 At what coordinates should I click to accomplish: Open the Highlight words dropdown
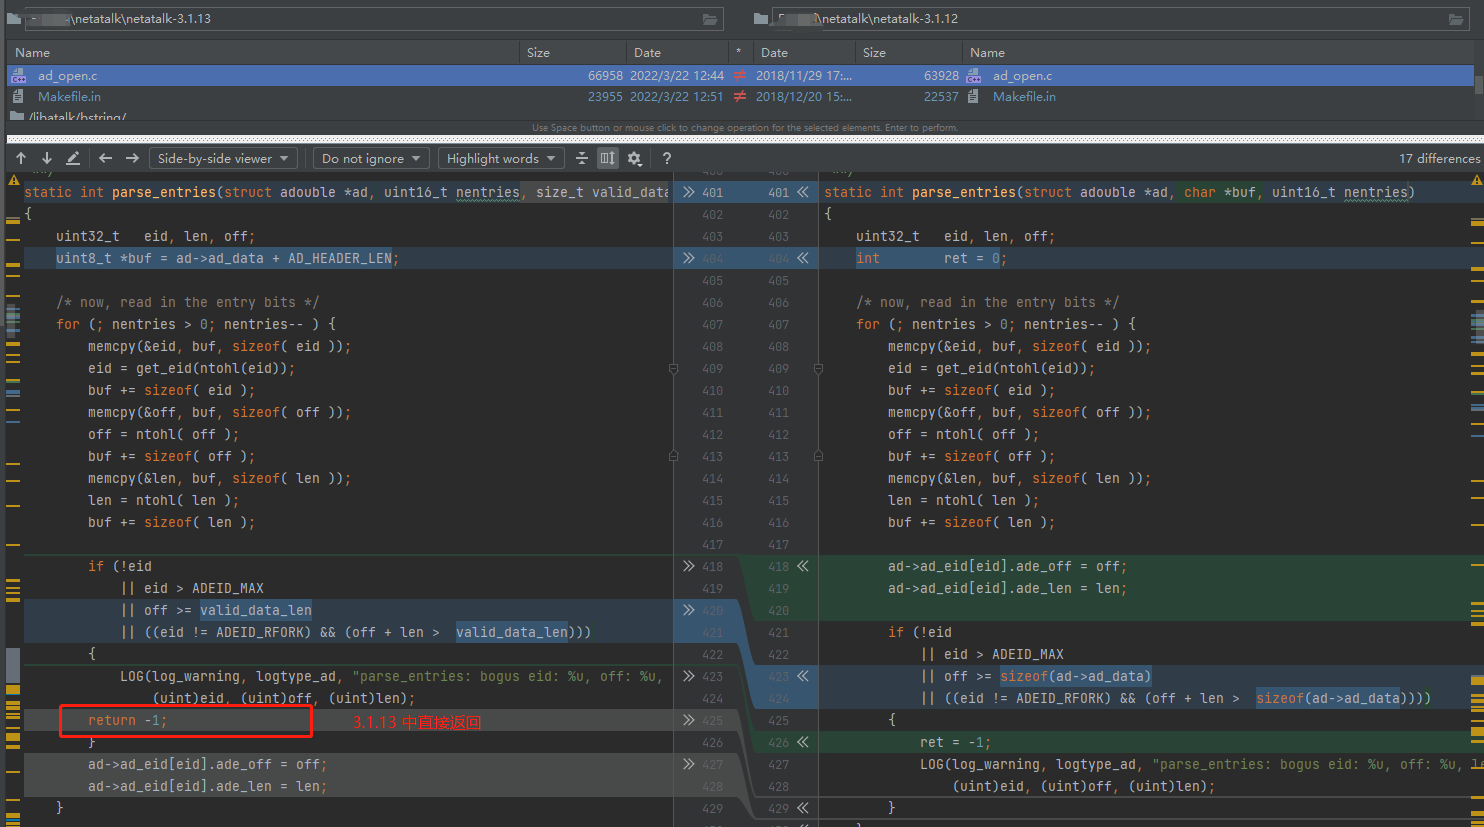pyautogui.click(x=501, y=158)
